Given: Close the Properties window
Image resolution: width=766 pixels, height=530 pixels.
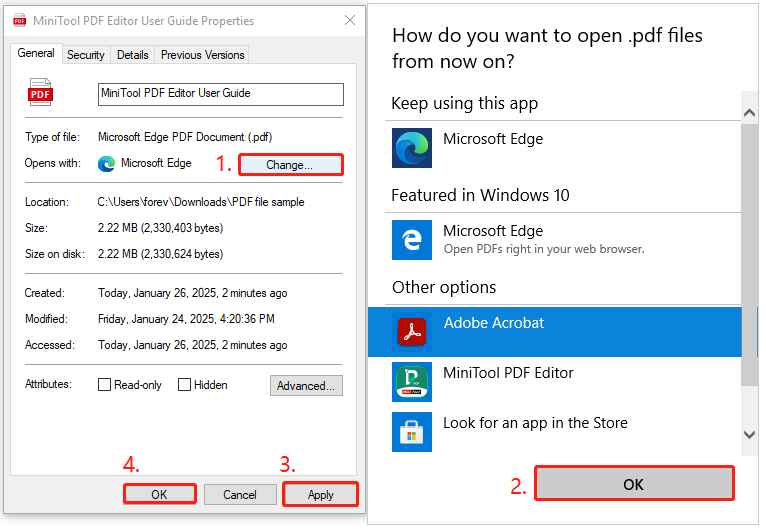Looking at the screenshot, I should (x=350, y=21).
